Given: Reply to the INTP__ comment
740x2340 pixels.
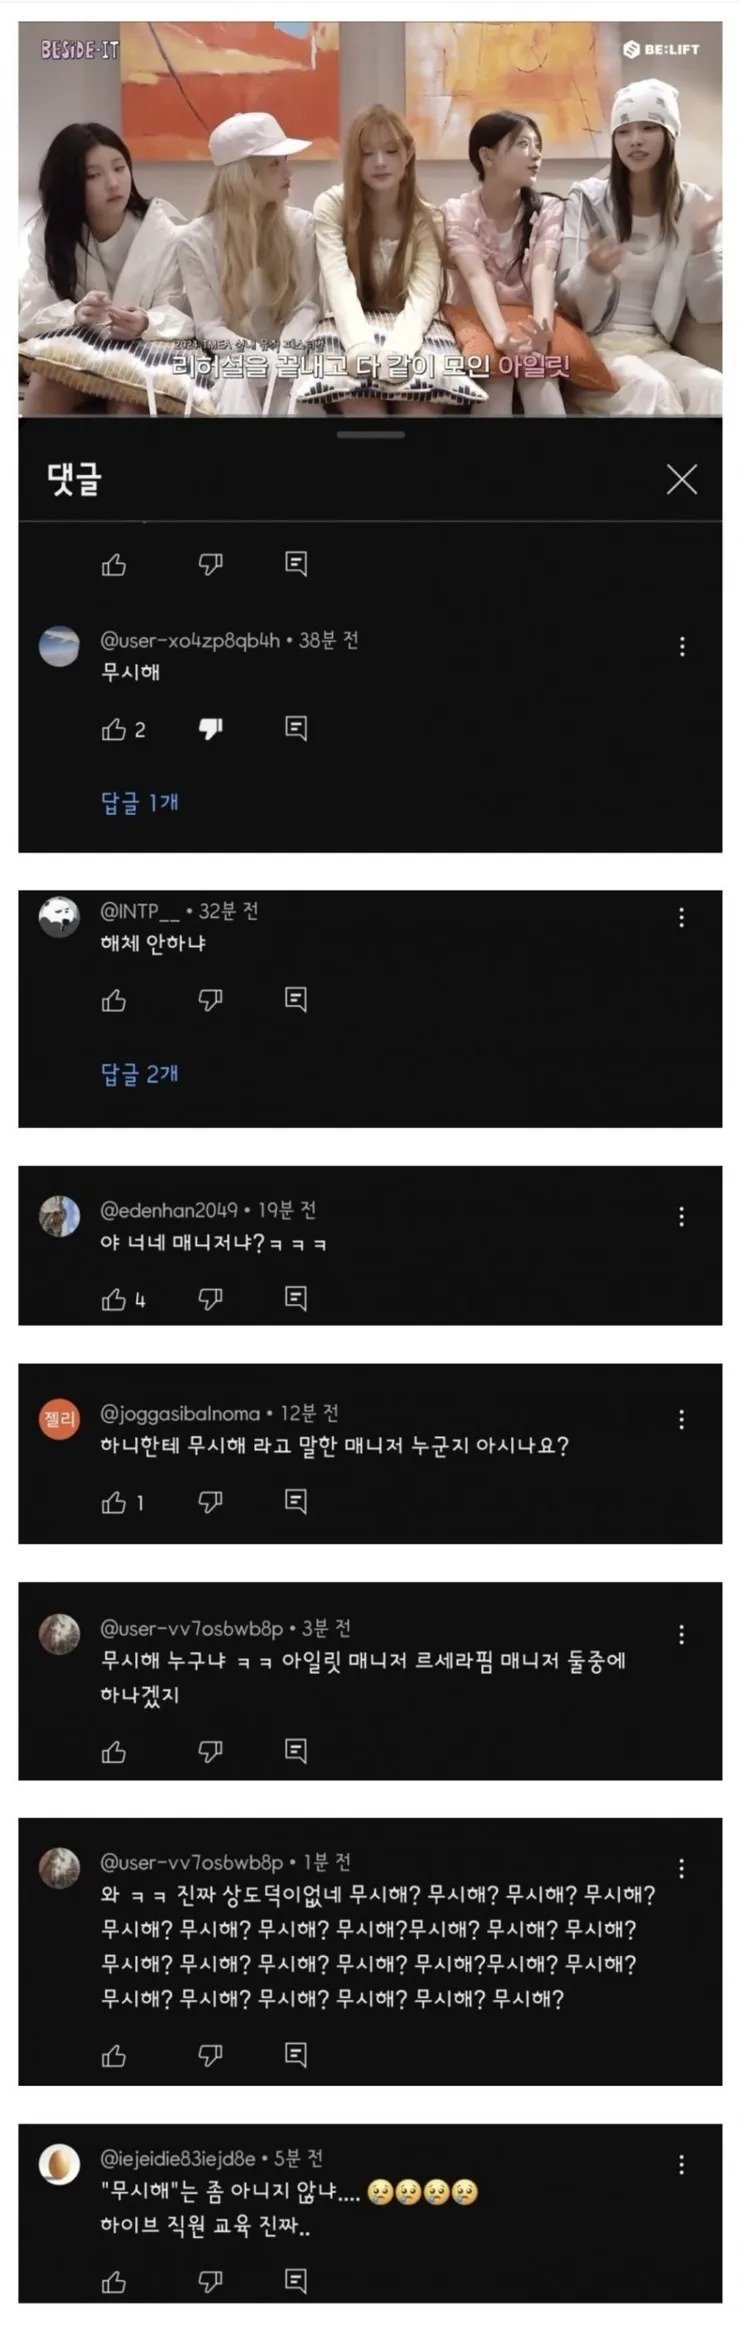Looking at the screenshot, I should click(x=296, y=1000).
